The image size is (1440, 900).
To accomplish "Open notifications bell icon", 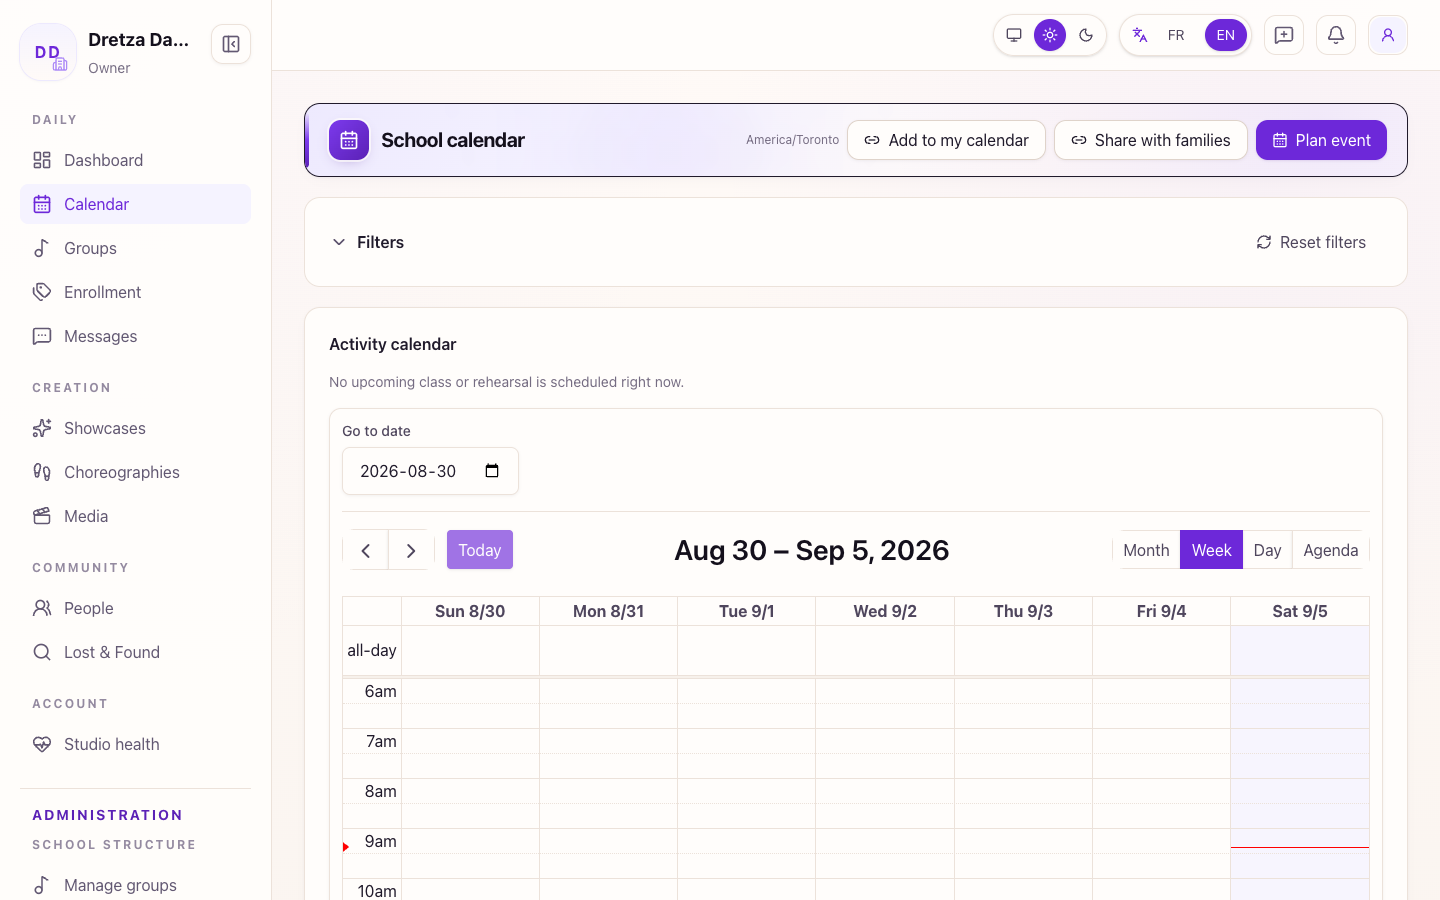I will coord(1336,35).
